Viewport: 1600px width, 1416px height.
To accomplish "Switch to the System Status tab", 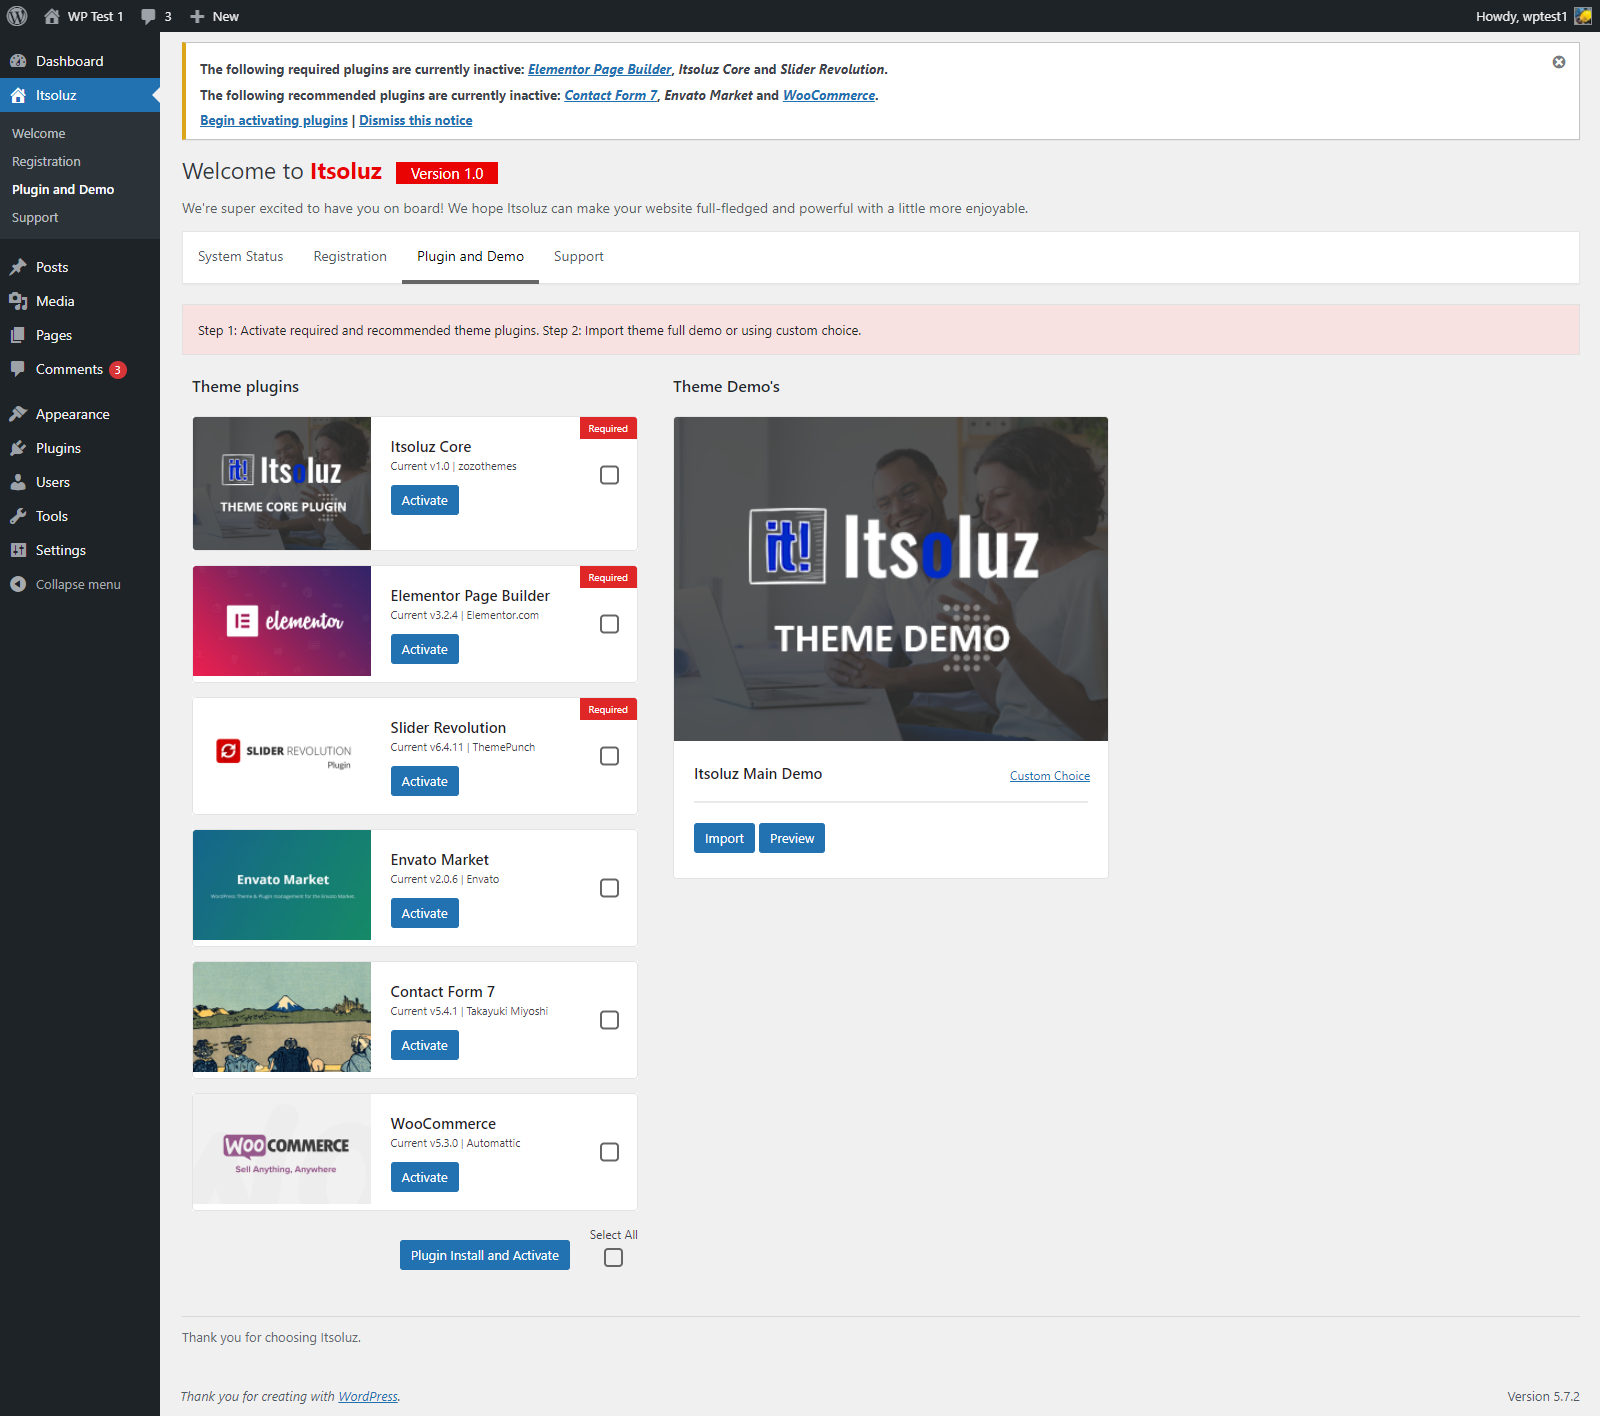I will click(240, 257).
